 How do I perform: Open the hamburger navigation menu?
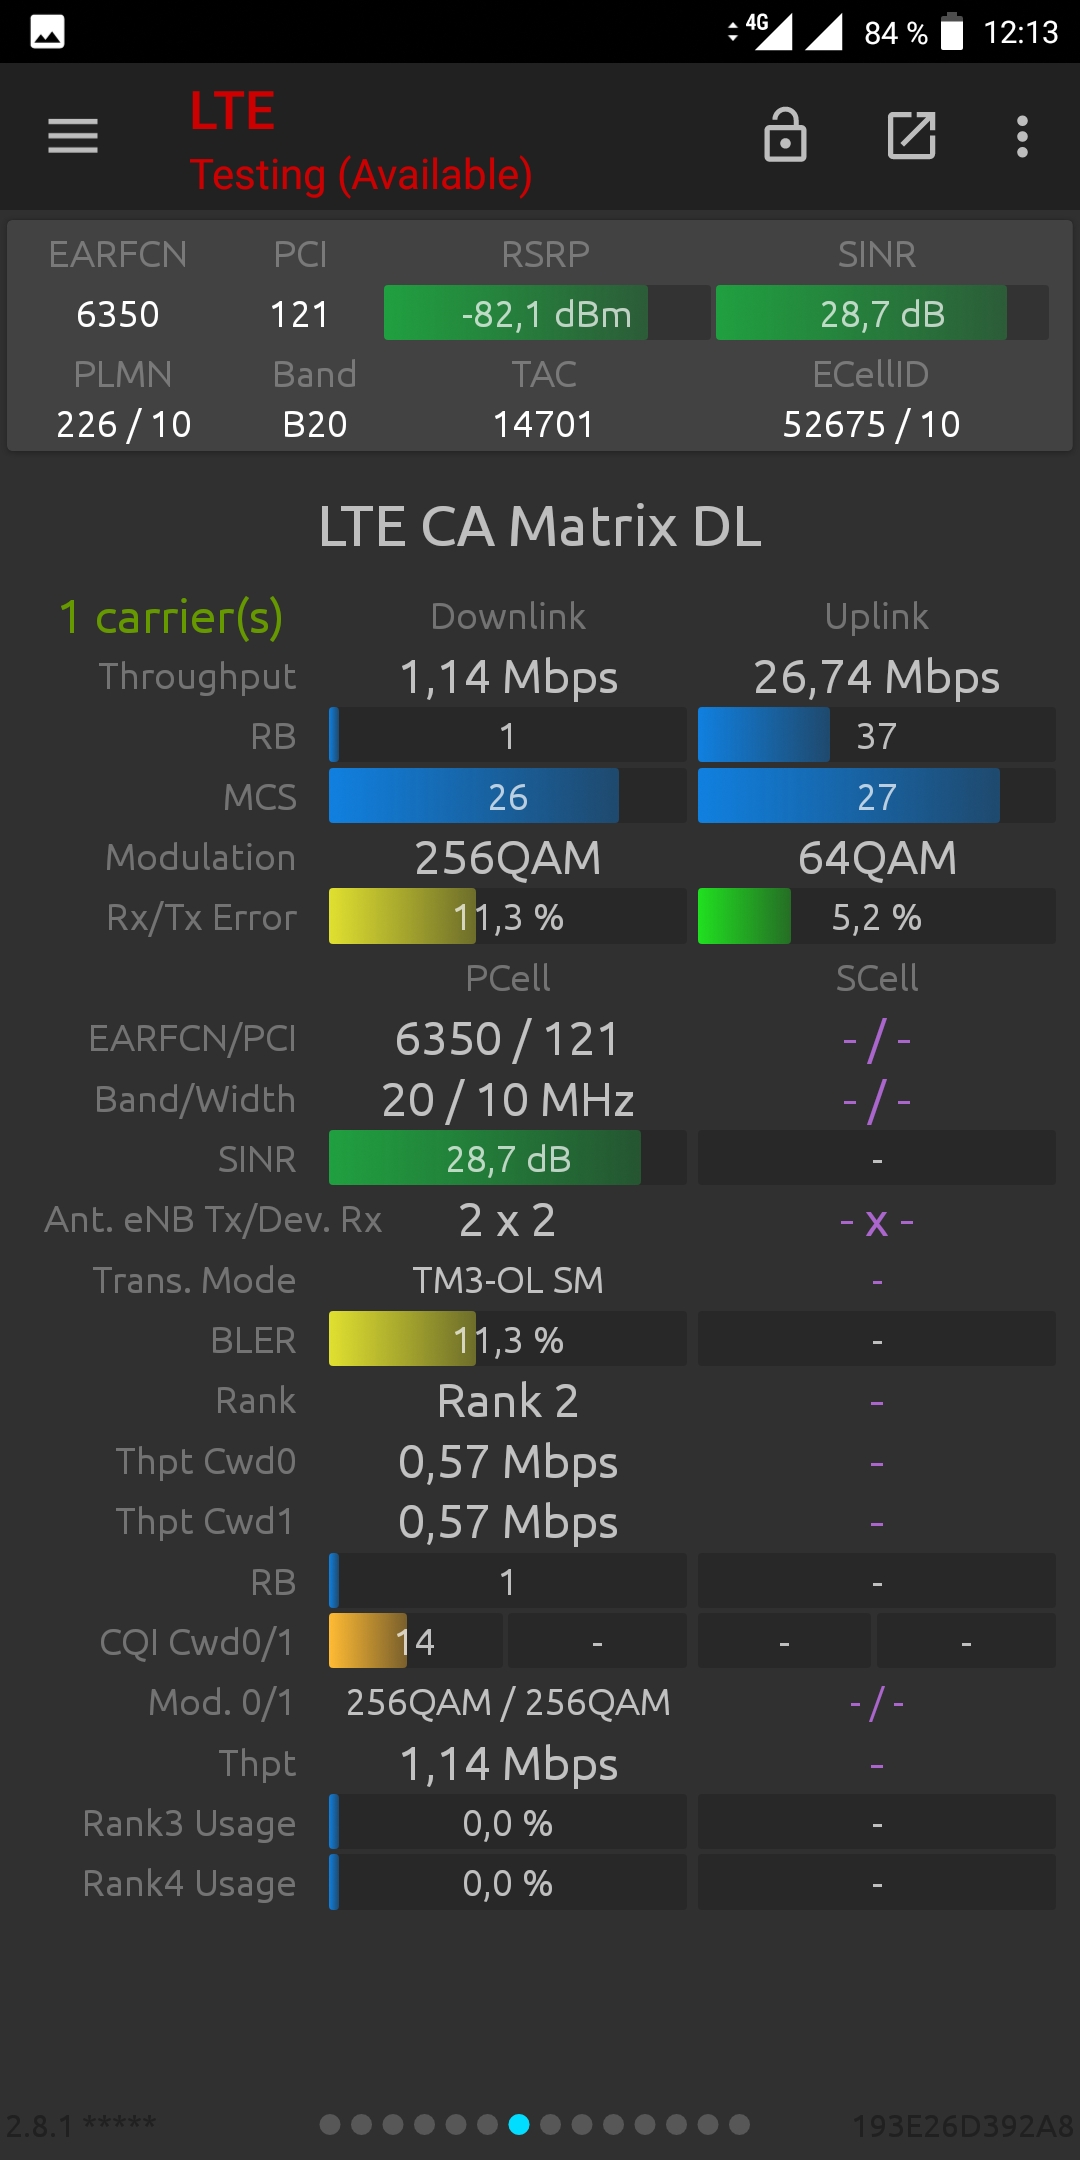(73, 136)
